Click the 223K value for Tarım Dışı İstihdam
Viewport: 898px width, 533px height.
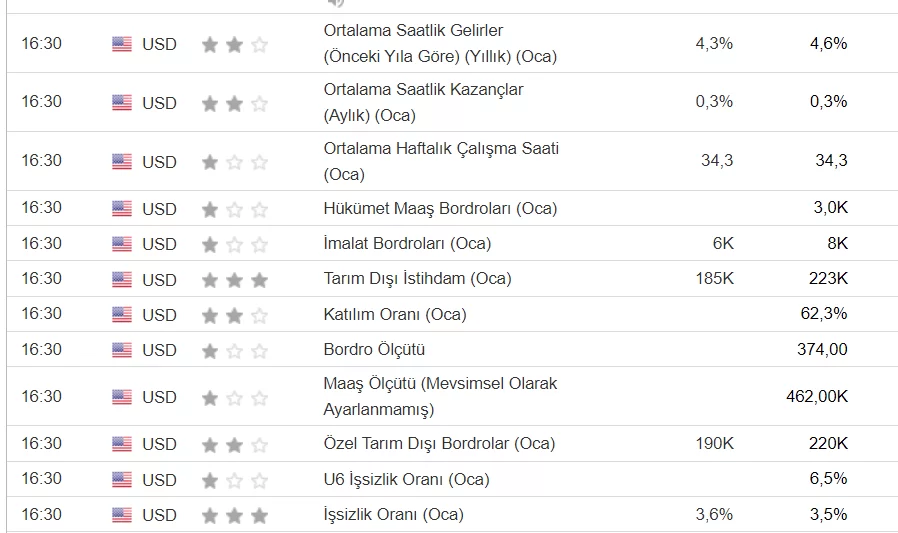coord(828,278)
